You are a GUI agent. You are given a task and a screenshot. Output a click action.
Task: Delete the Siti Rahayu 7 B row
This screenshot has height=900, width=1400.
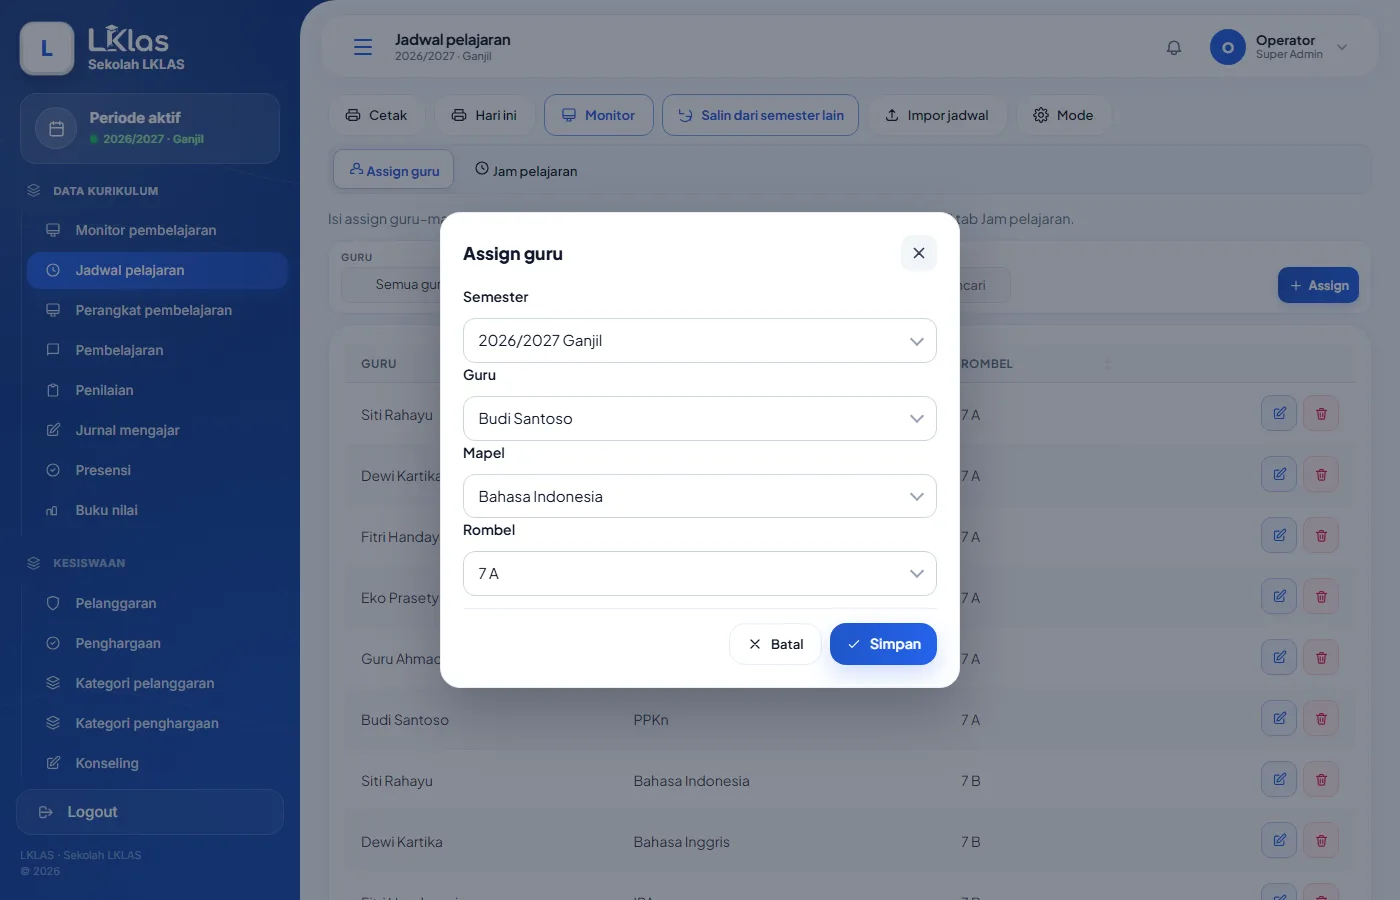1321,779
